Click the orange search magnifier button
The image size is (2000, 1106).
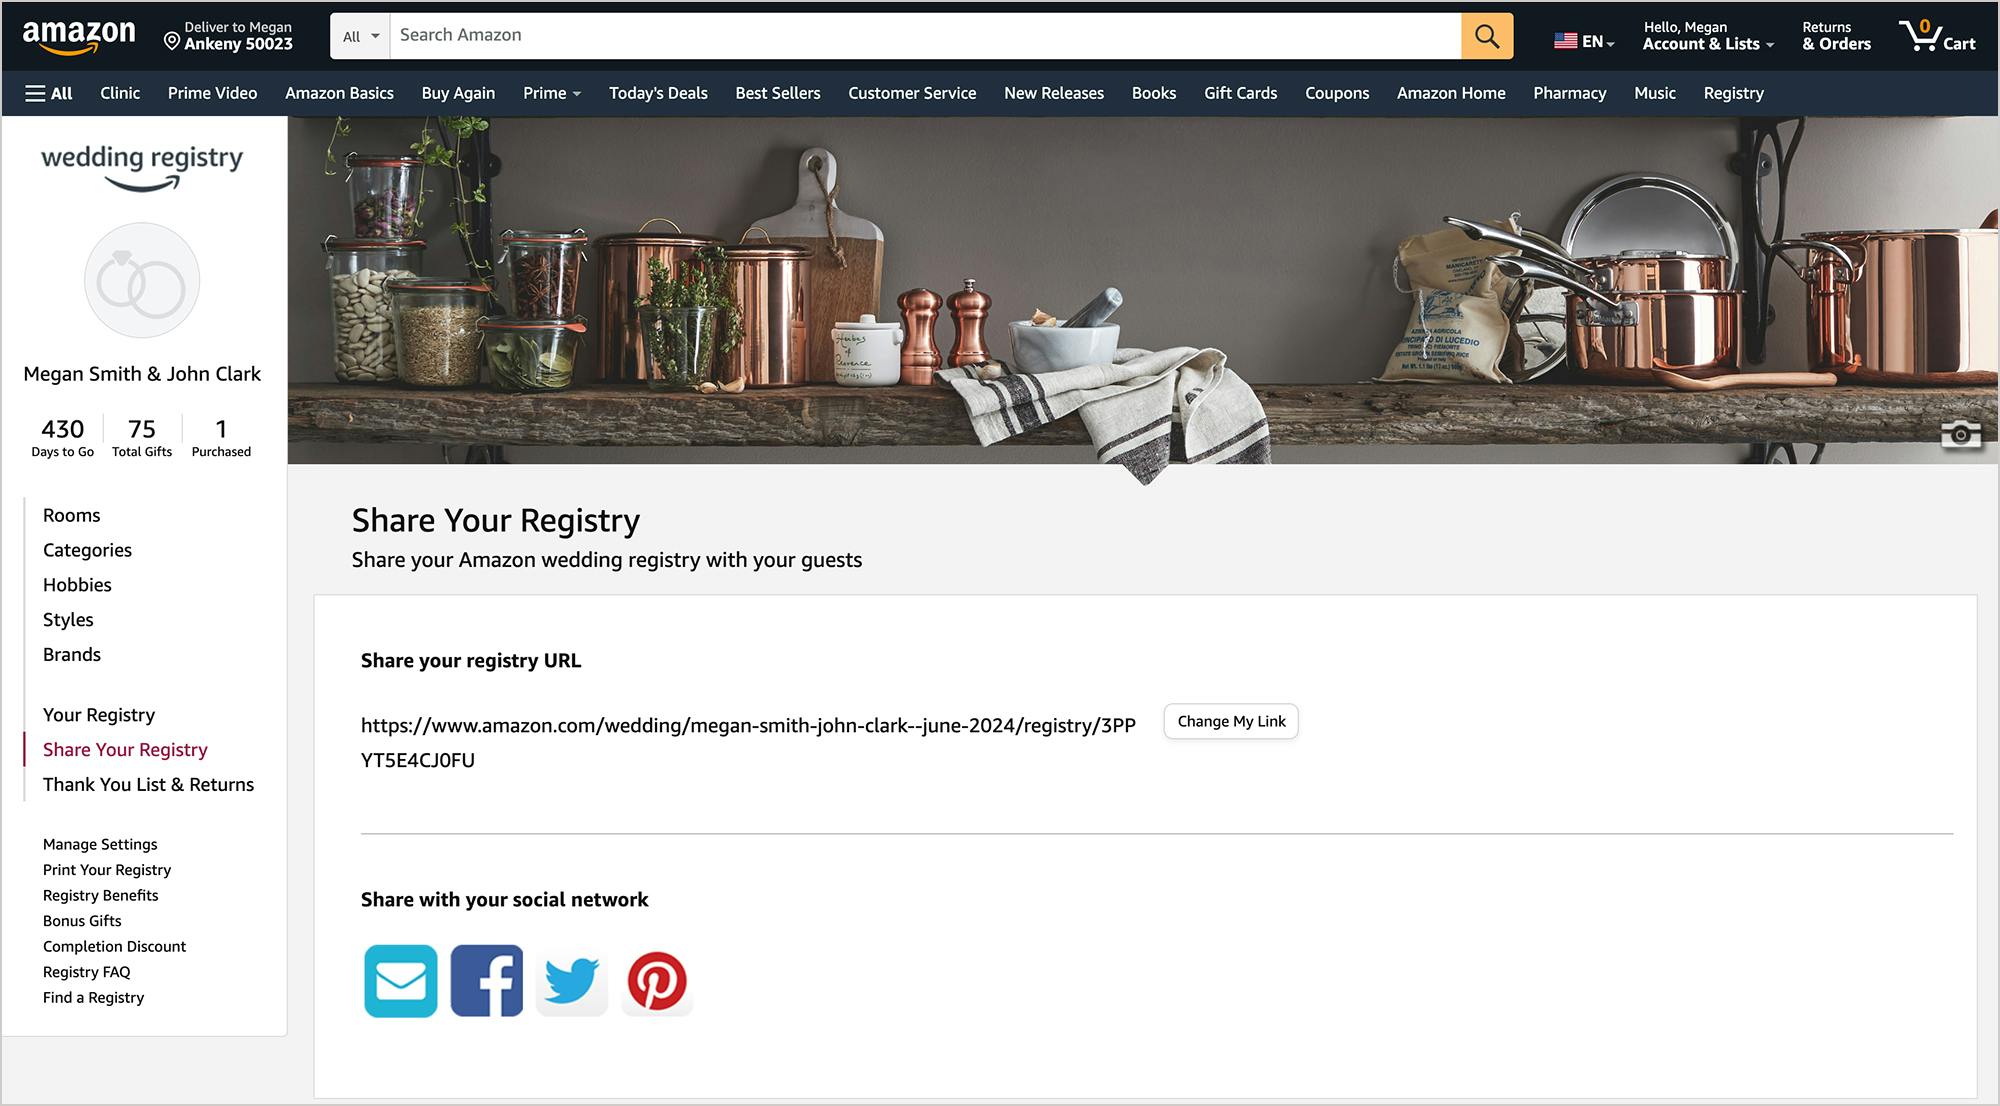point(1487,36)
